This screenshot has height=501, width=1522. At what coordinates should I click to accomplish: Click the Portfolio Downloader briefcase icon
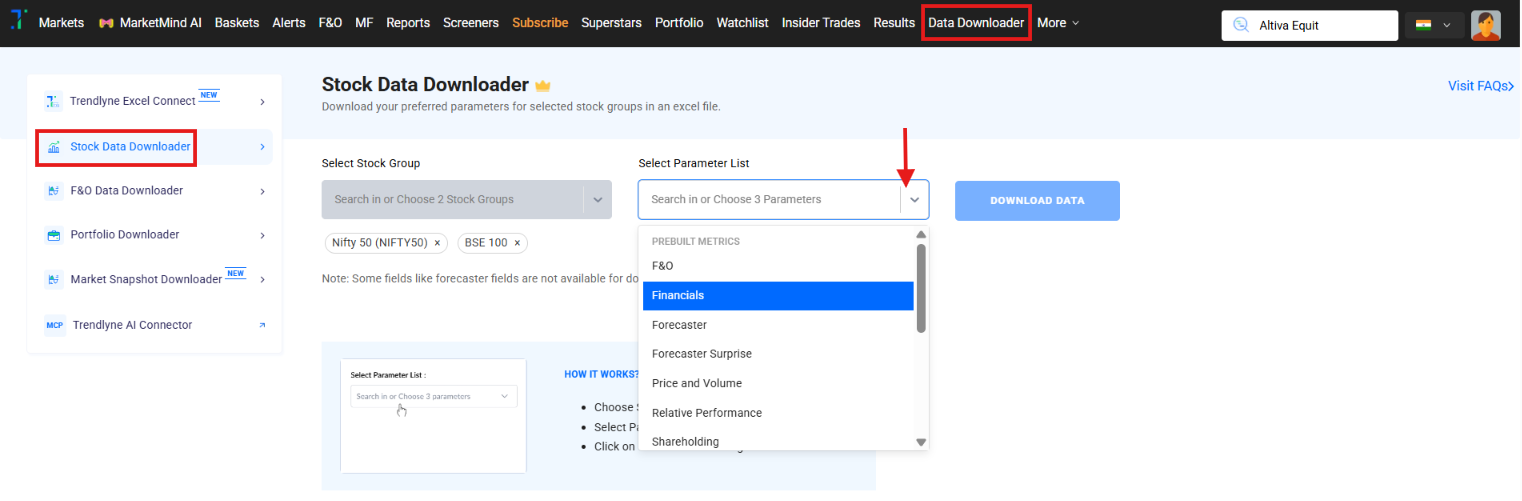click(x=54, y=235)
